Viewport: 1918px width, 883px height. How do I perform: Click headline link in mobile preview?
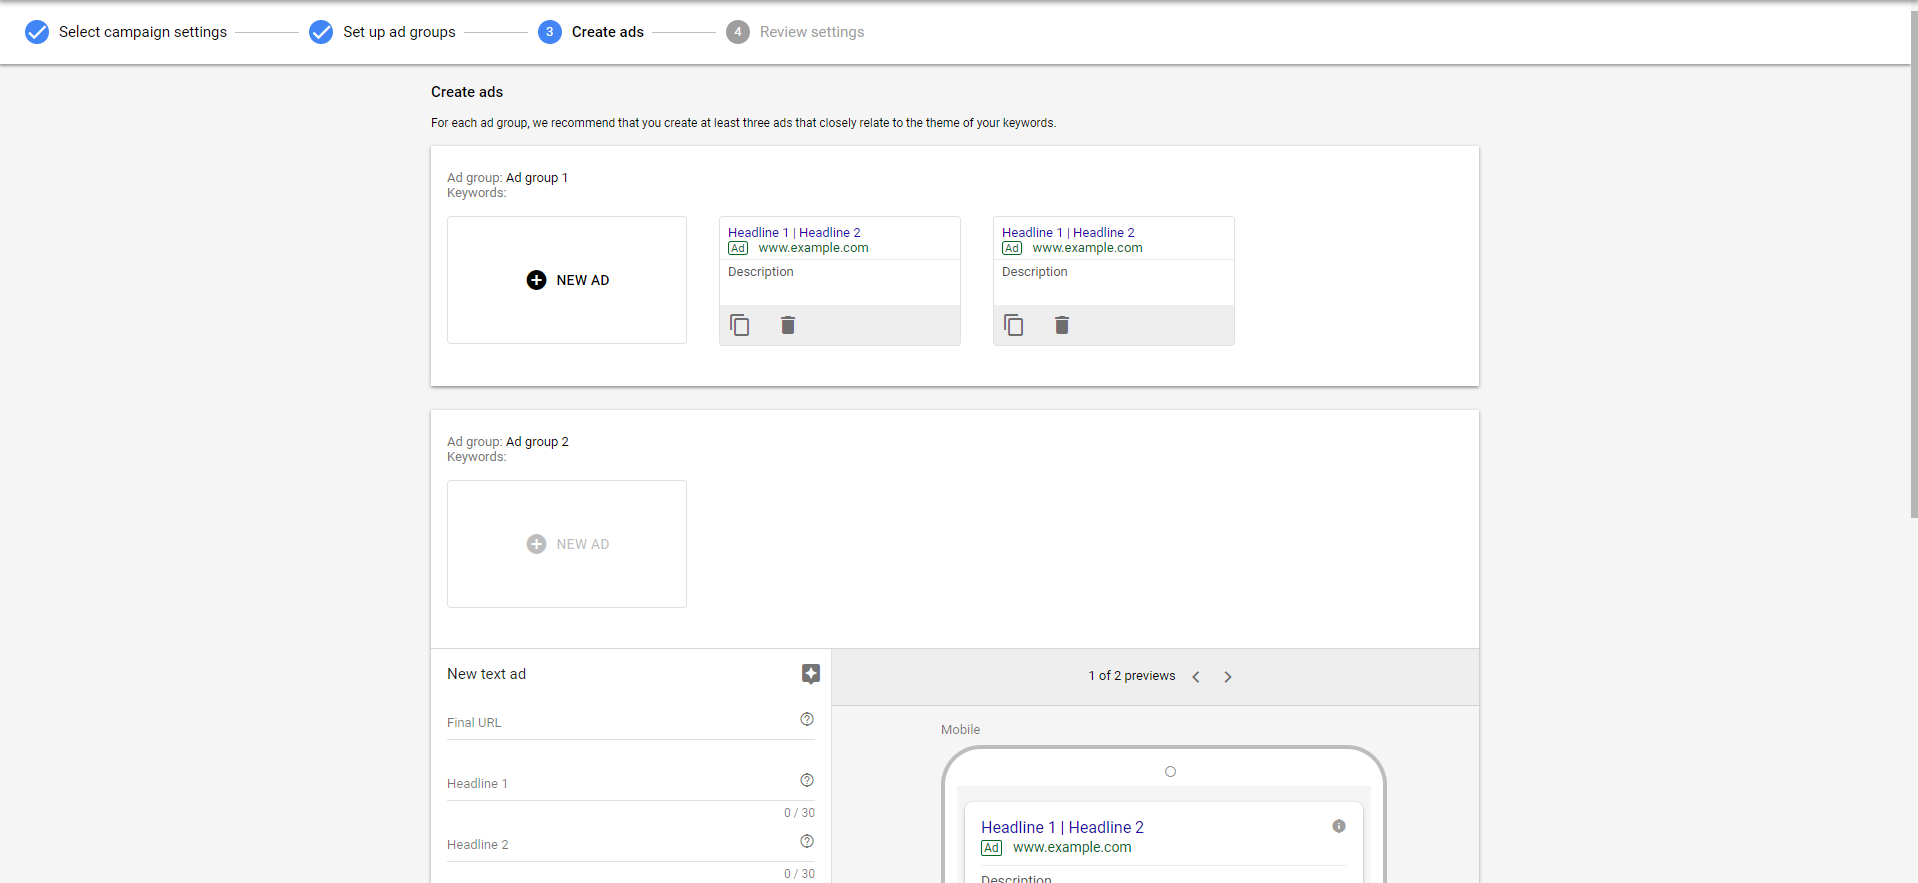(1062, 827)
